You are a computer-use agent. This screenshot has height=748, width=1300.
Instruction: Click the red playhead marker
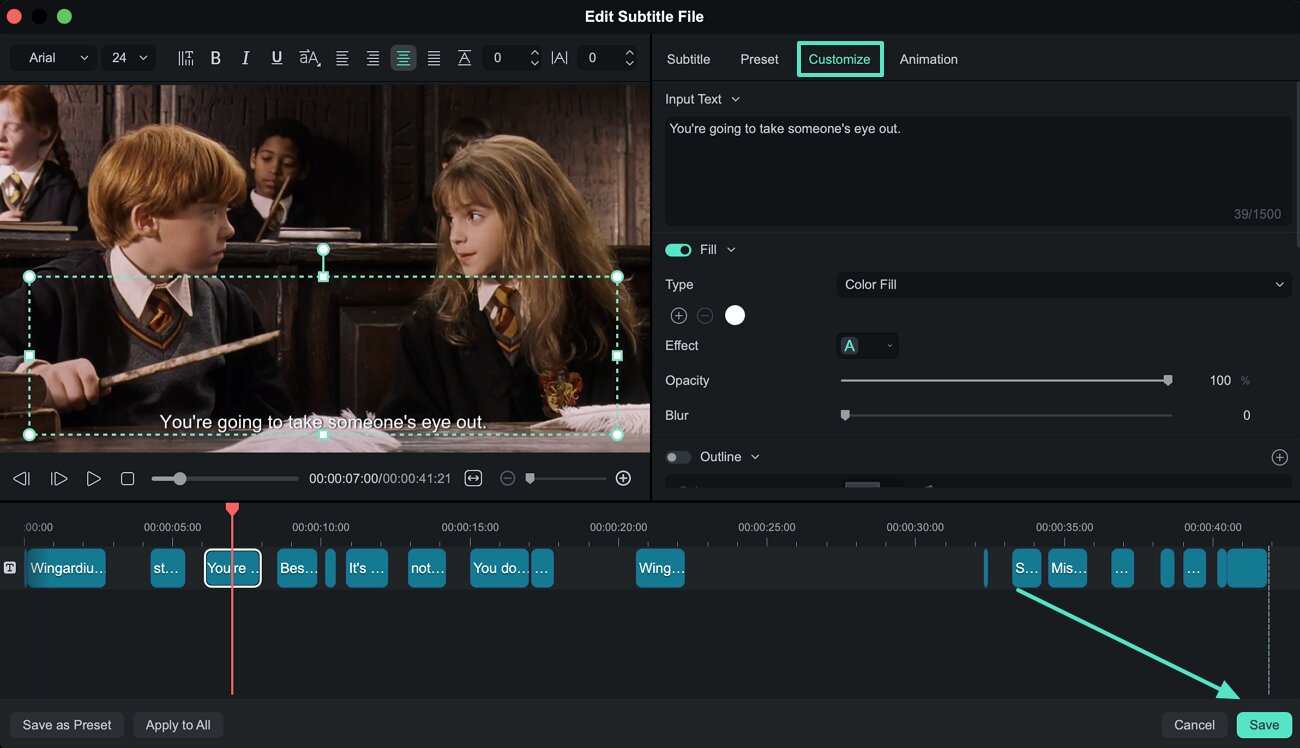(x=232, y=509)
